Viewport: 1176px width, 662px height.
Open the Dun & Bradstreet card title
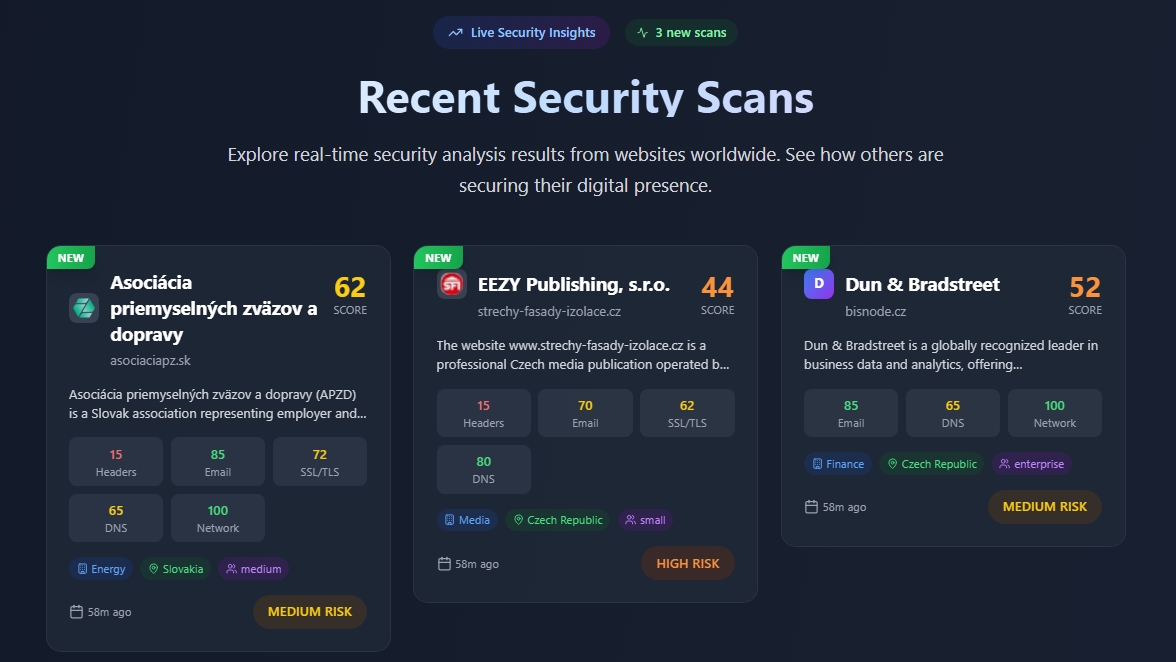click(922, 284)
